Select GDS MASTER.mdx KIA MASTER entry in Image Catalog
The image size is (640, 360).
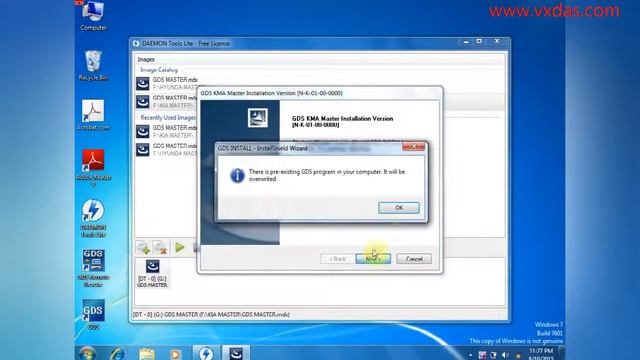coord(167,102)
